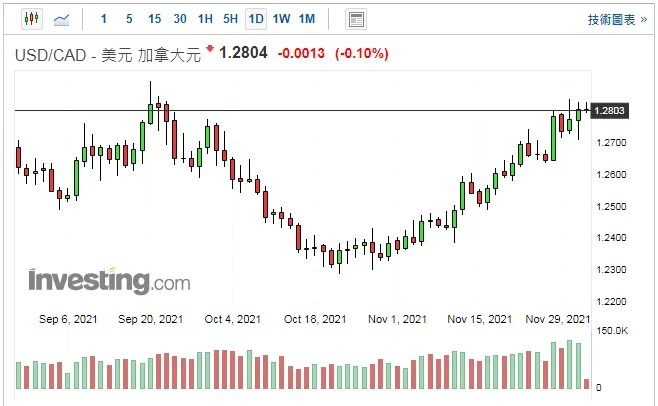Select the 1M timeframe
This screenshot has height=406, width=658.
click(x=307, y=19)
